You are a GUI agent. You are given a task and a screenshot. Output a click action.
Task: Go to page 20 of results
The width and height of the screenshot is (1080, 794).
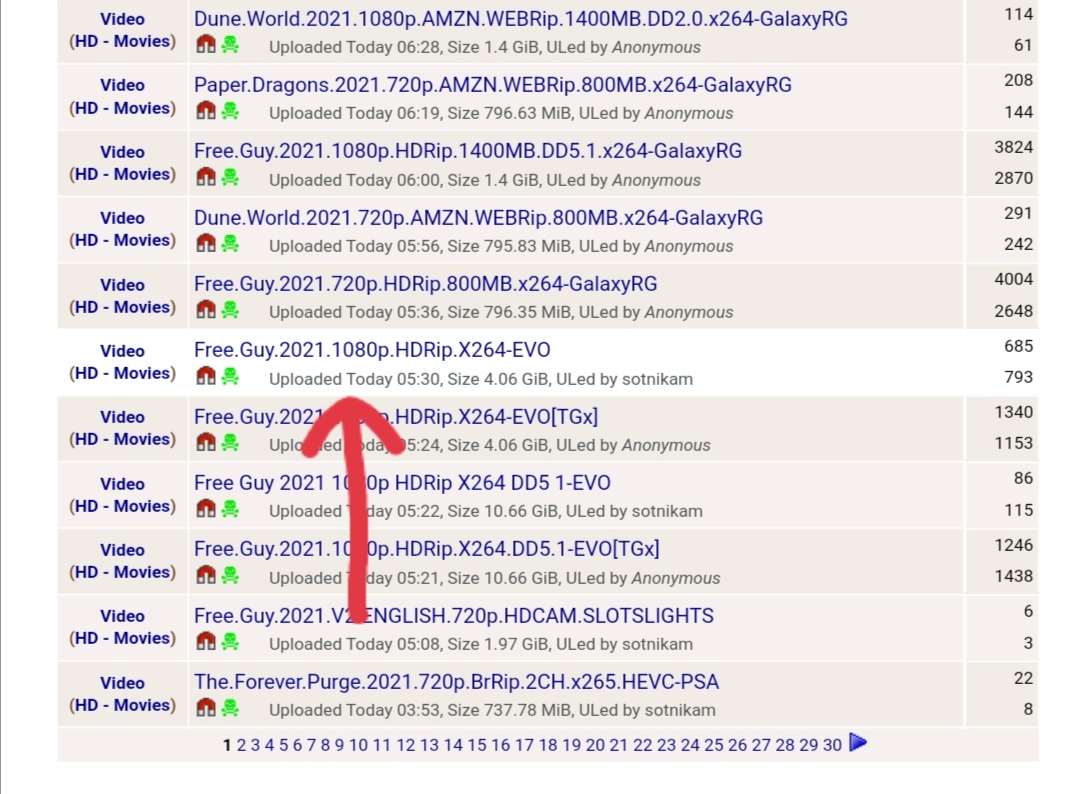[x=595, y=745]
